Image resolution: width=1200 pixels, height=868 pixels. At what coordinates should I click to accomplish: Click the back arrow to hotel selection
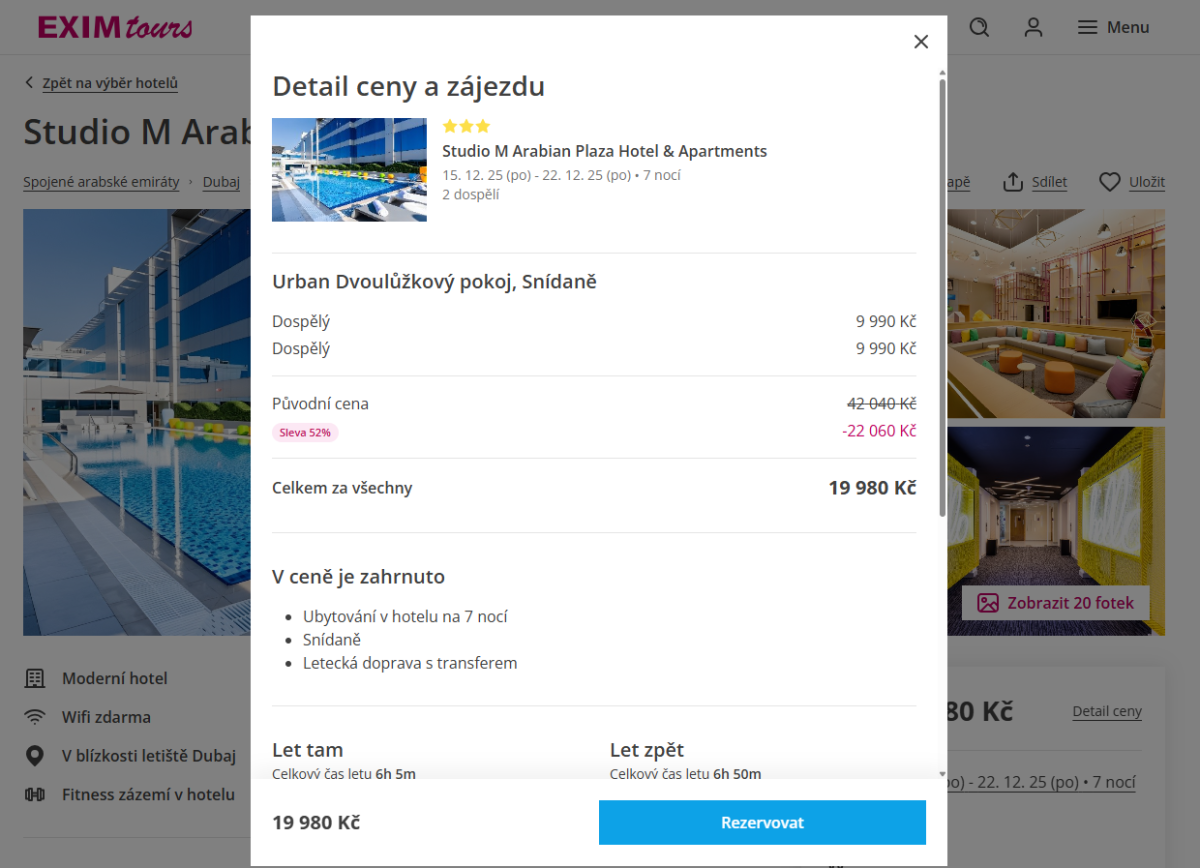coord(30,83)
